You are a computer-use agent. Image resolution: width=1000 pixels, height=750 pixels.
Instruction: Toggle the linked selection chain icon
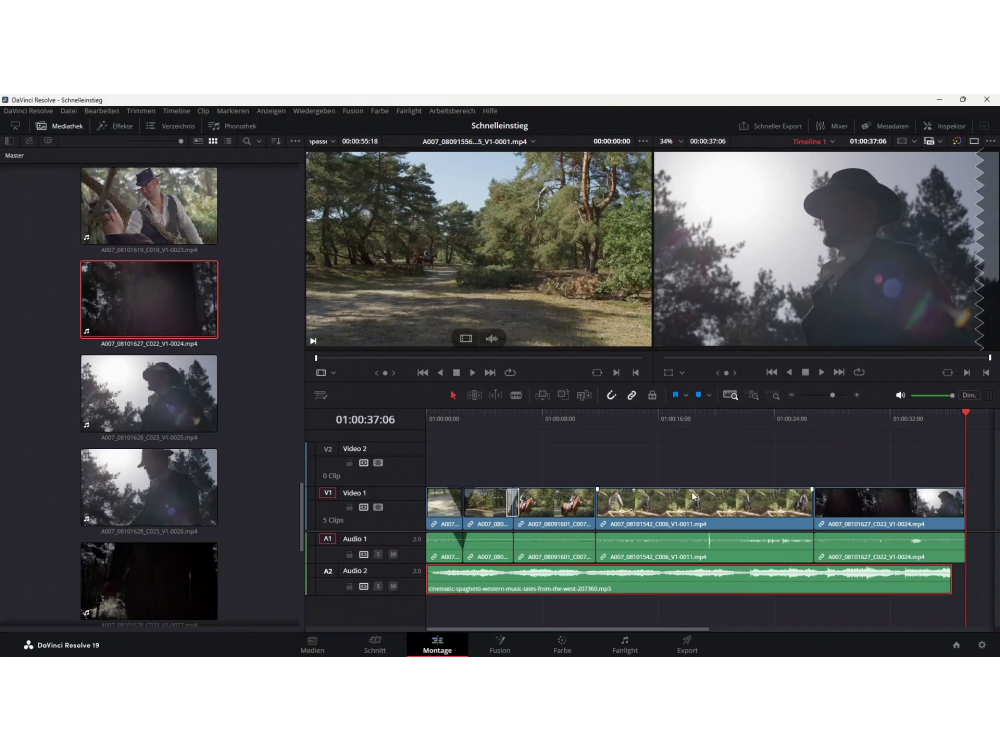point(632,395)
